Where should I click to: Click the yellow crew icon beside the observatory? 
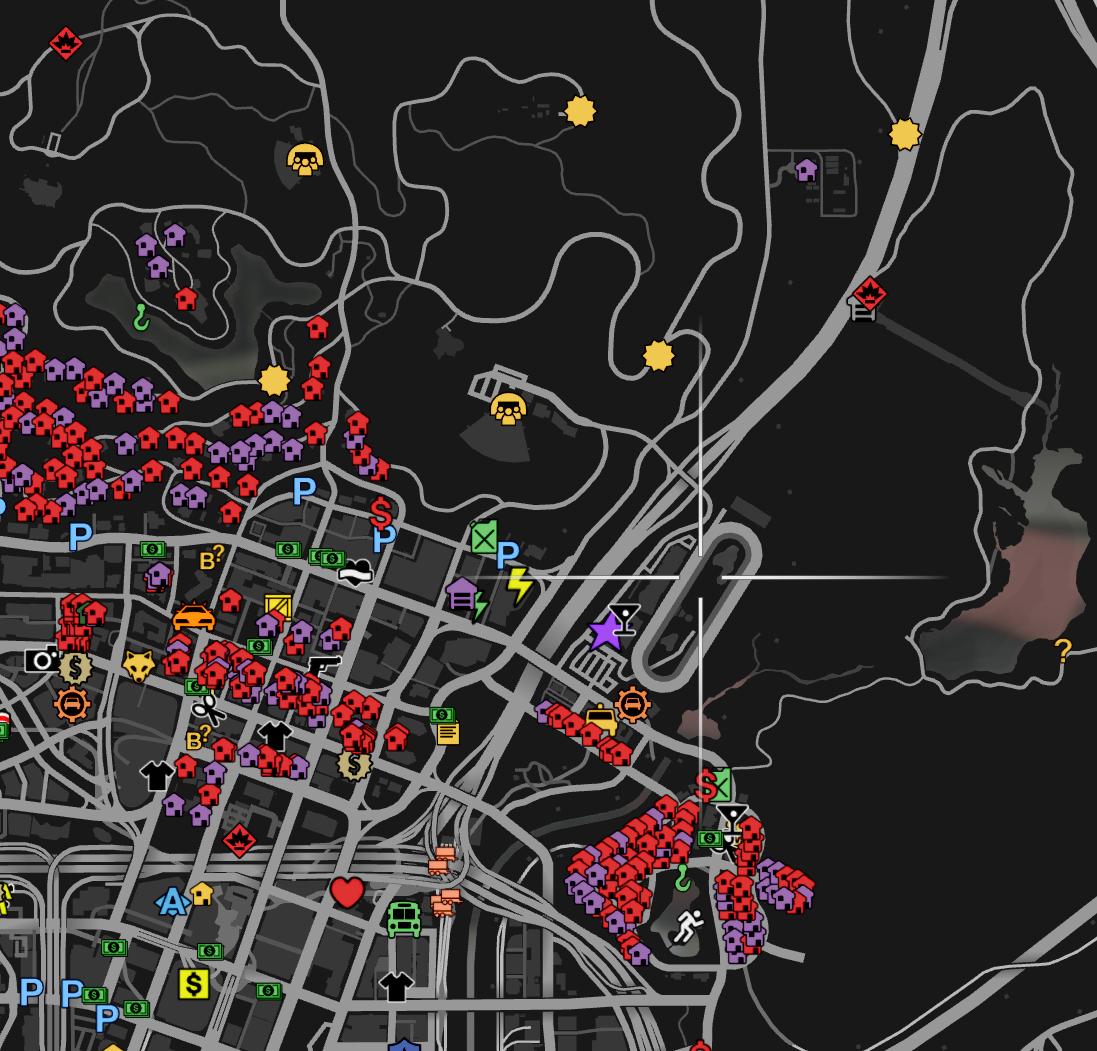(x=508, y=409)
